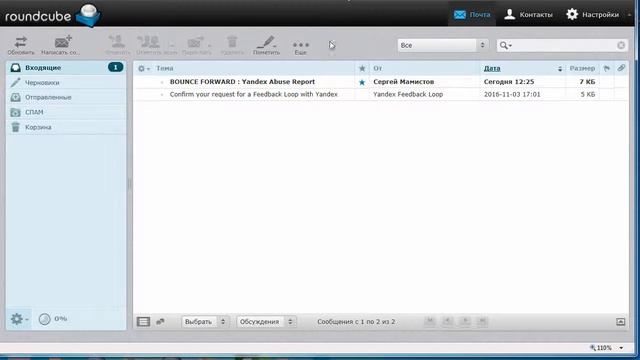
Task: Open folder actions gear menu
Action: [x=18, y=319]
